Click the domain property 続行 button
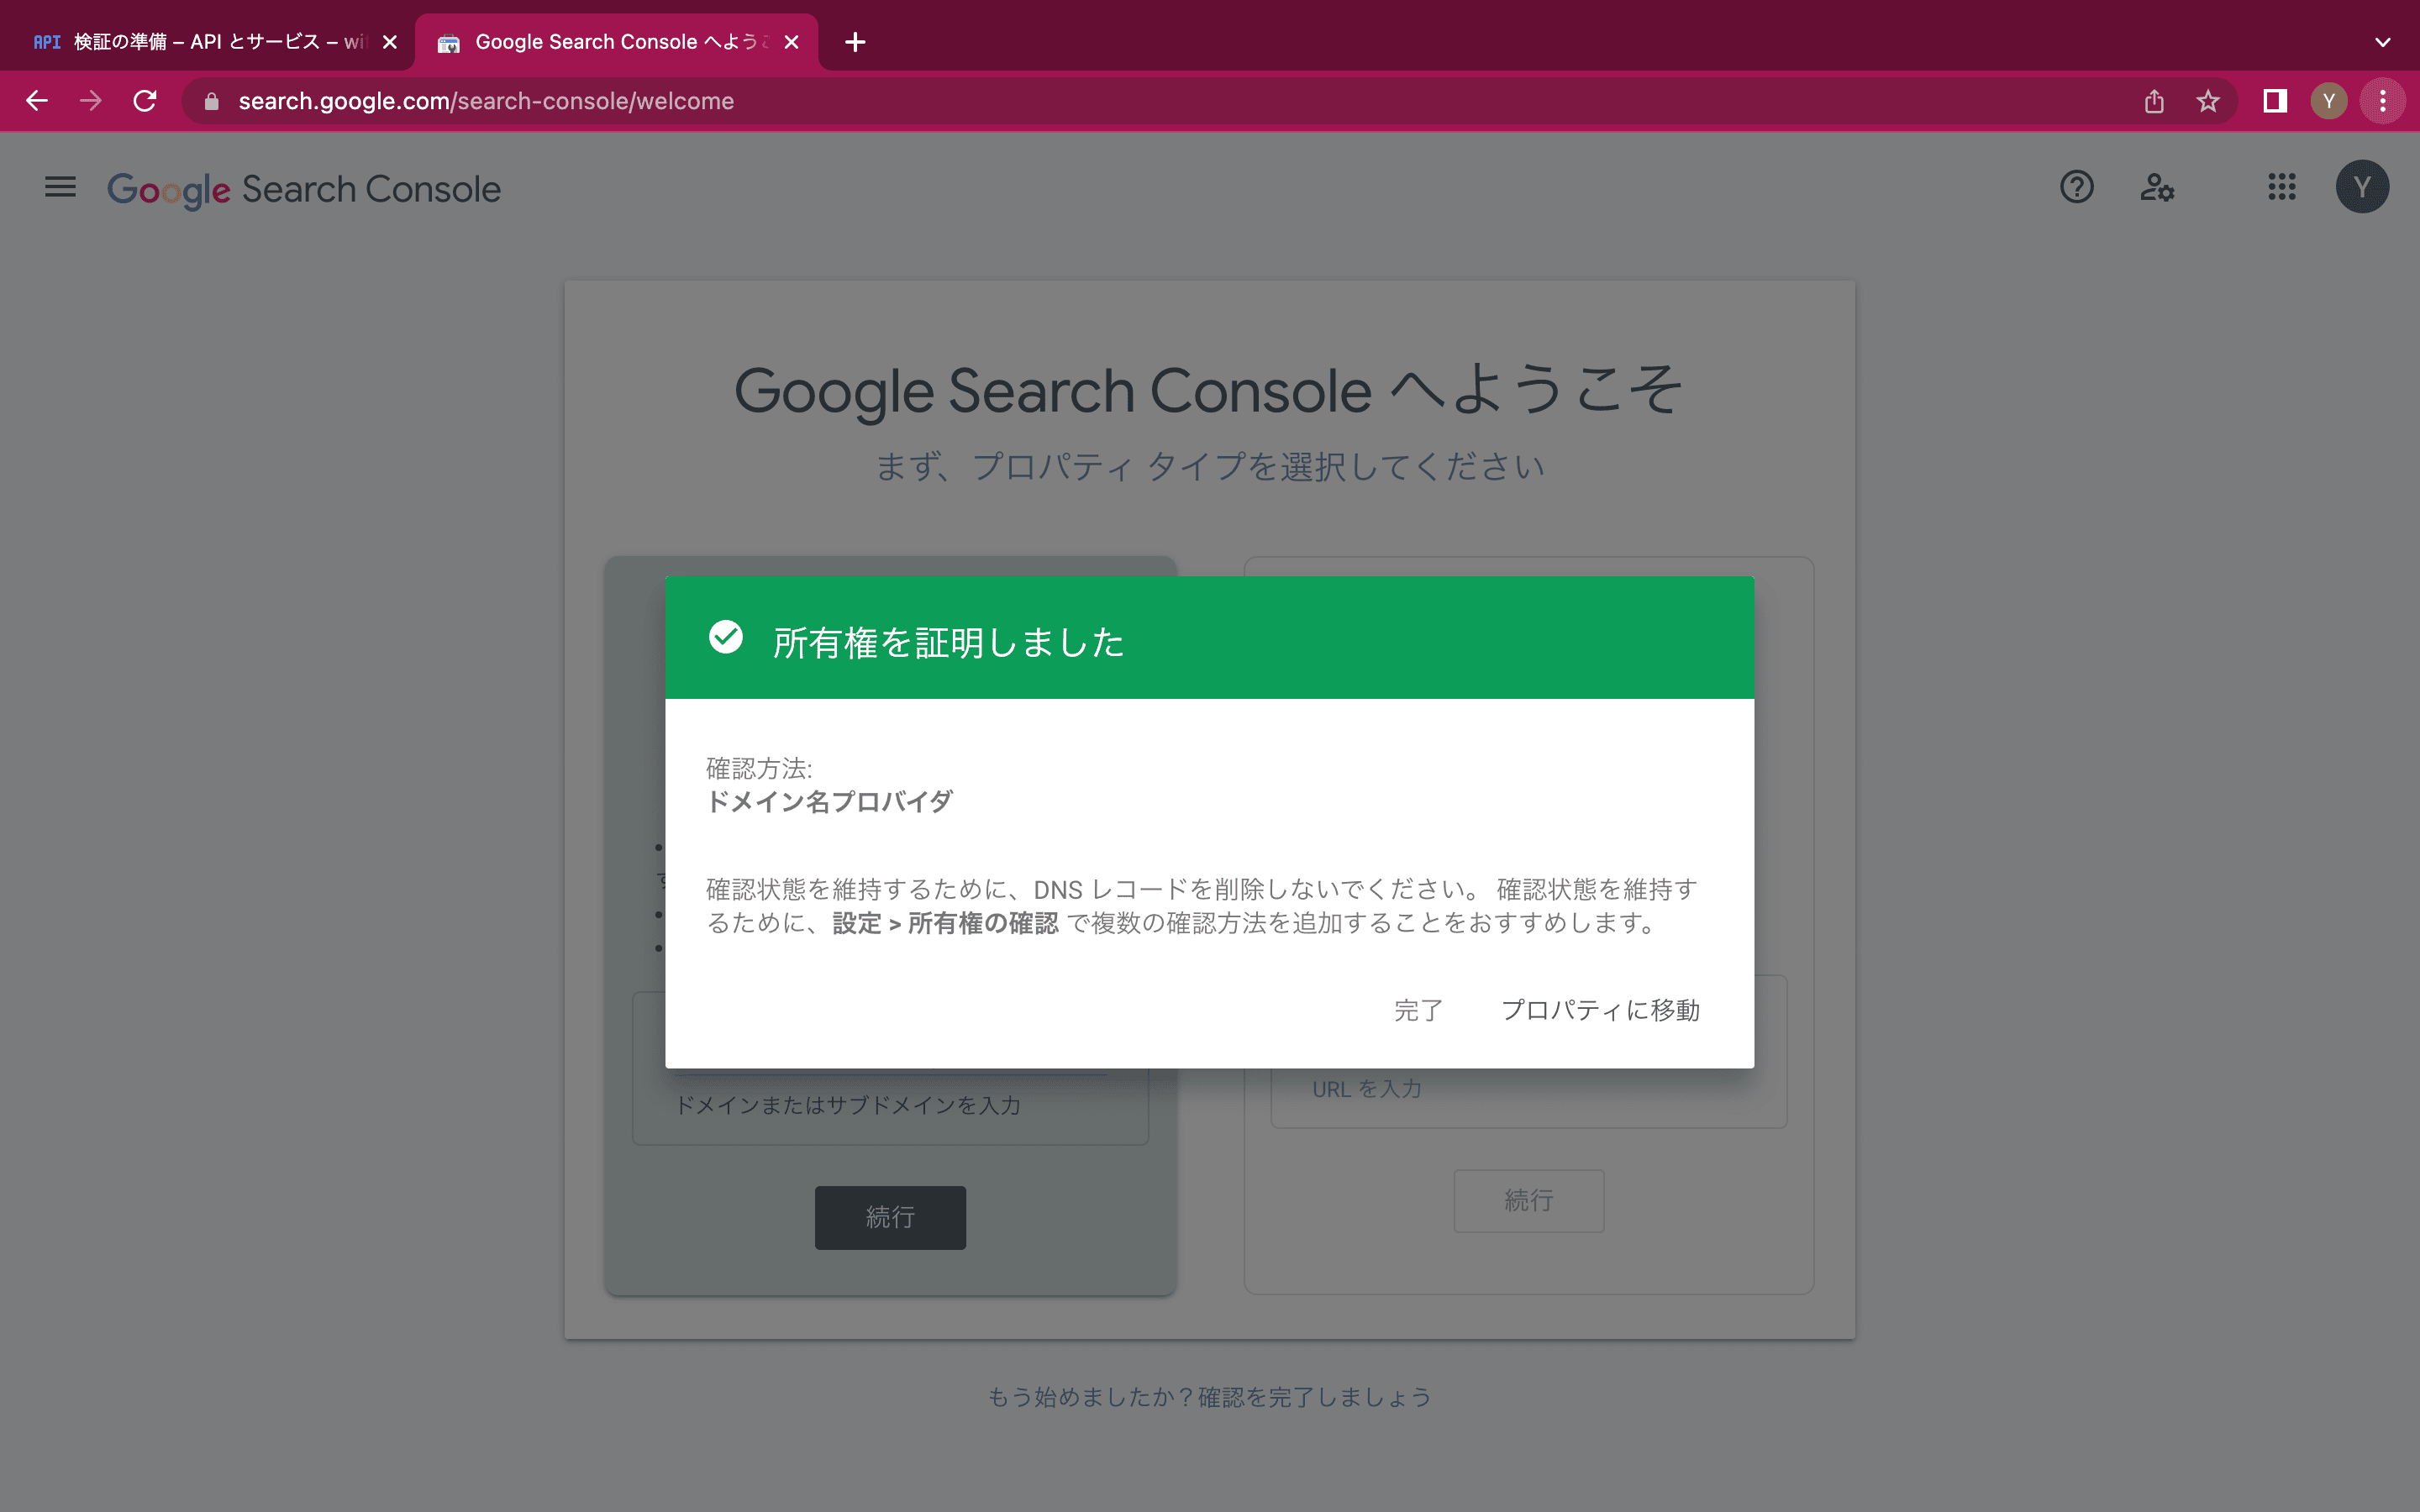Image resolution: width=2420 pixels, height=1512 pixels. 890,1217
